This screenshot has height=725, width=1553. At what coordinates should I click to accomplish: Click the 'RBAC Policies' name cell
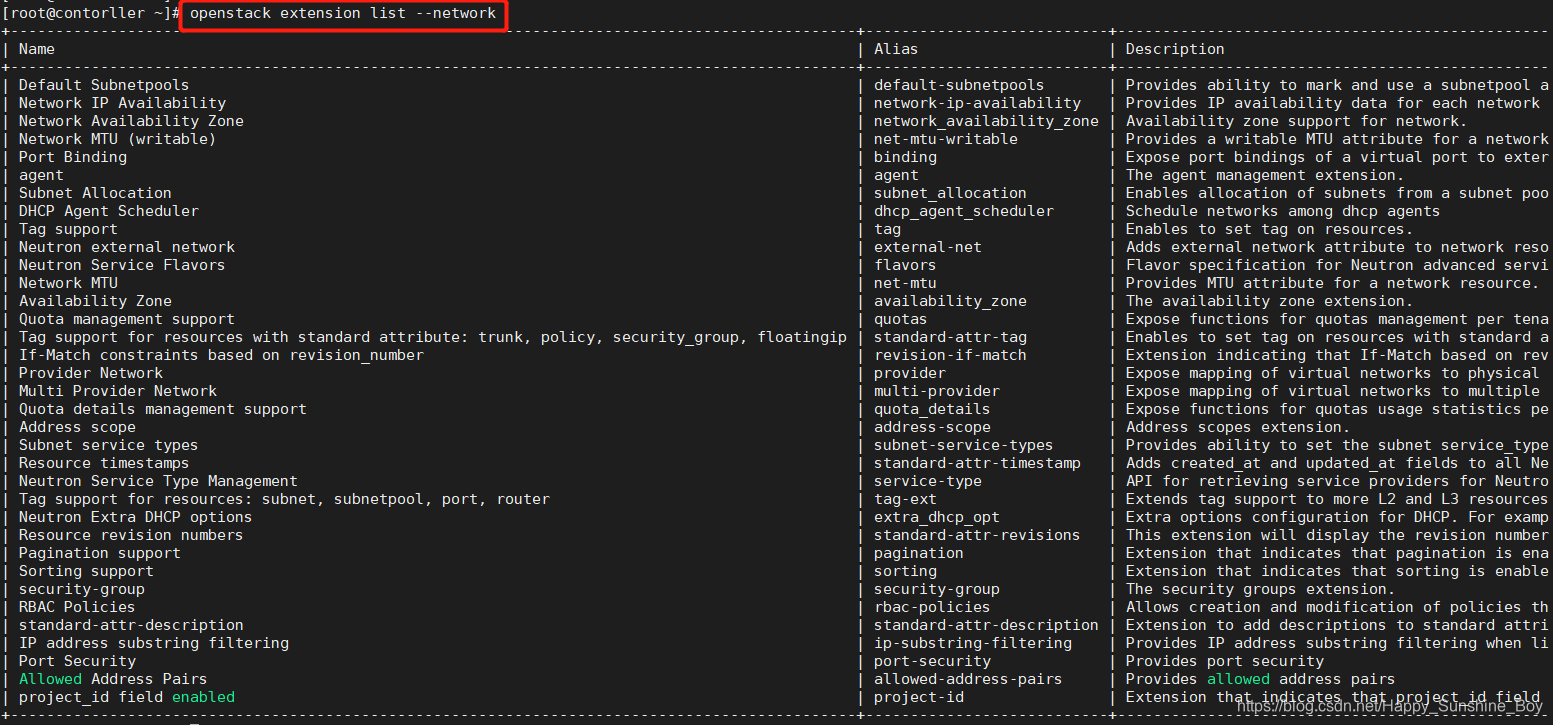pos(77,607)
